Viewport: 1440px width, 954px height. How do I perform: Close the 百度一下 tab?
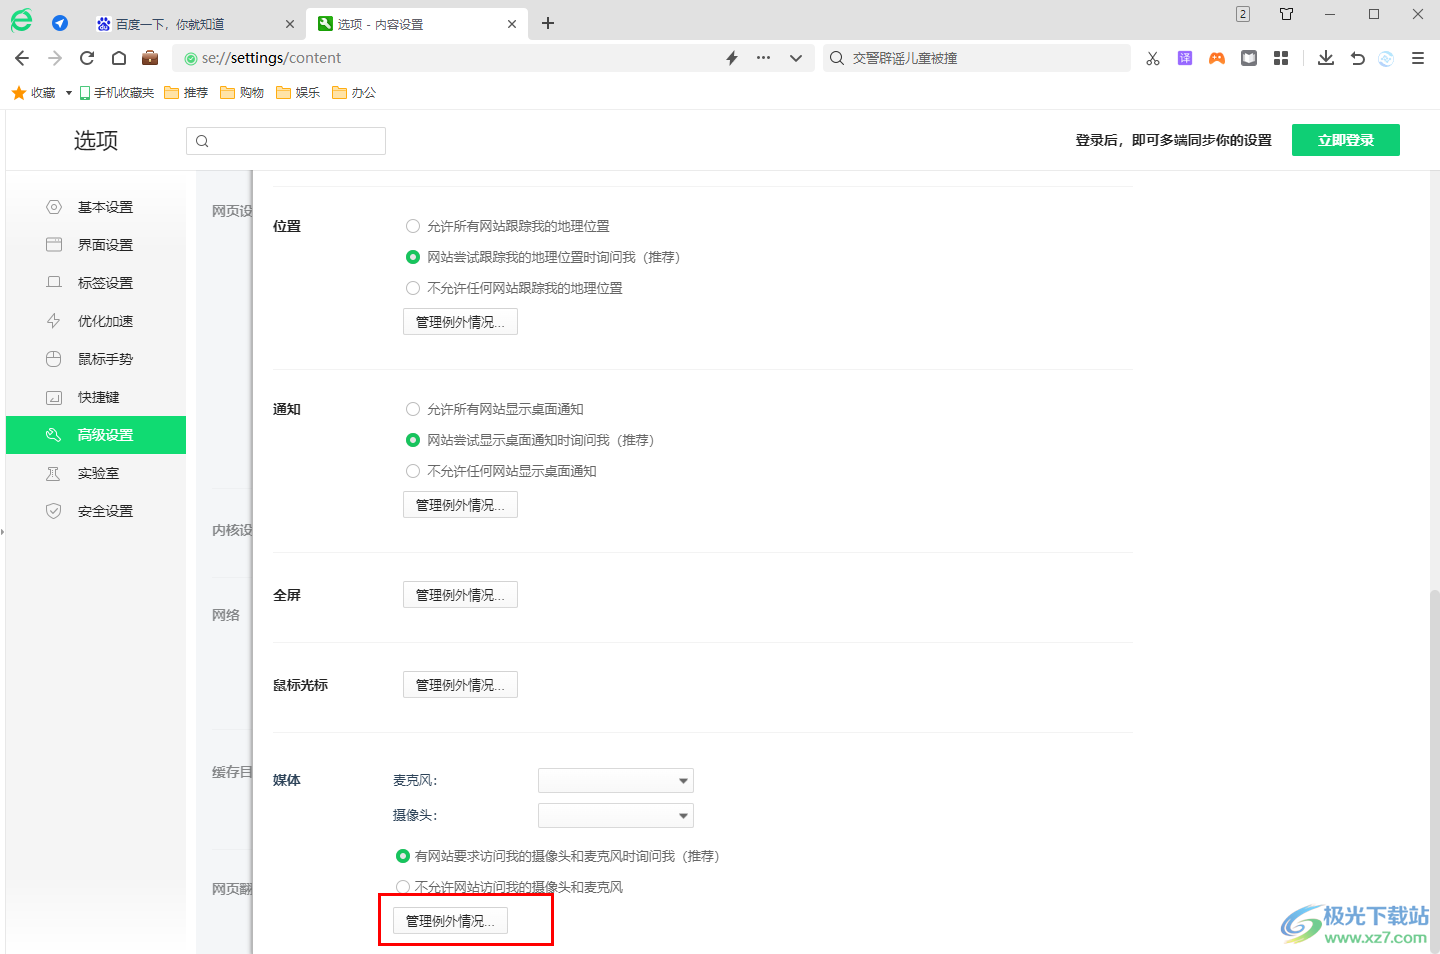[x=290, y=24]
